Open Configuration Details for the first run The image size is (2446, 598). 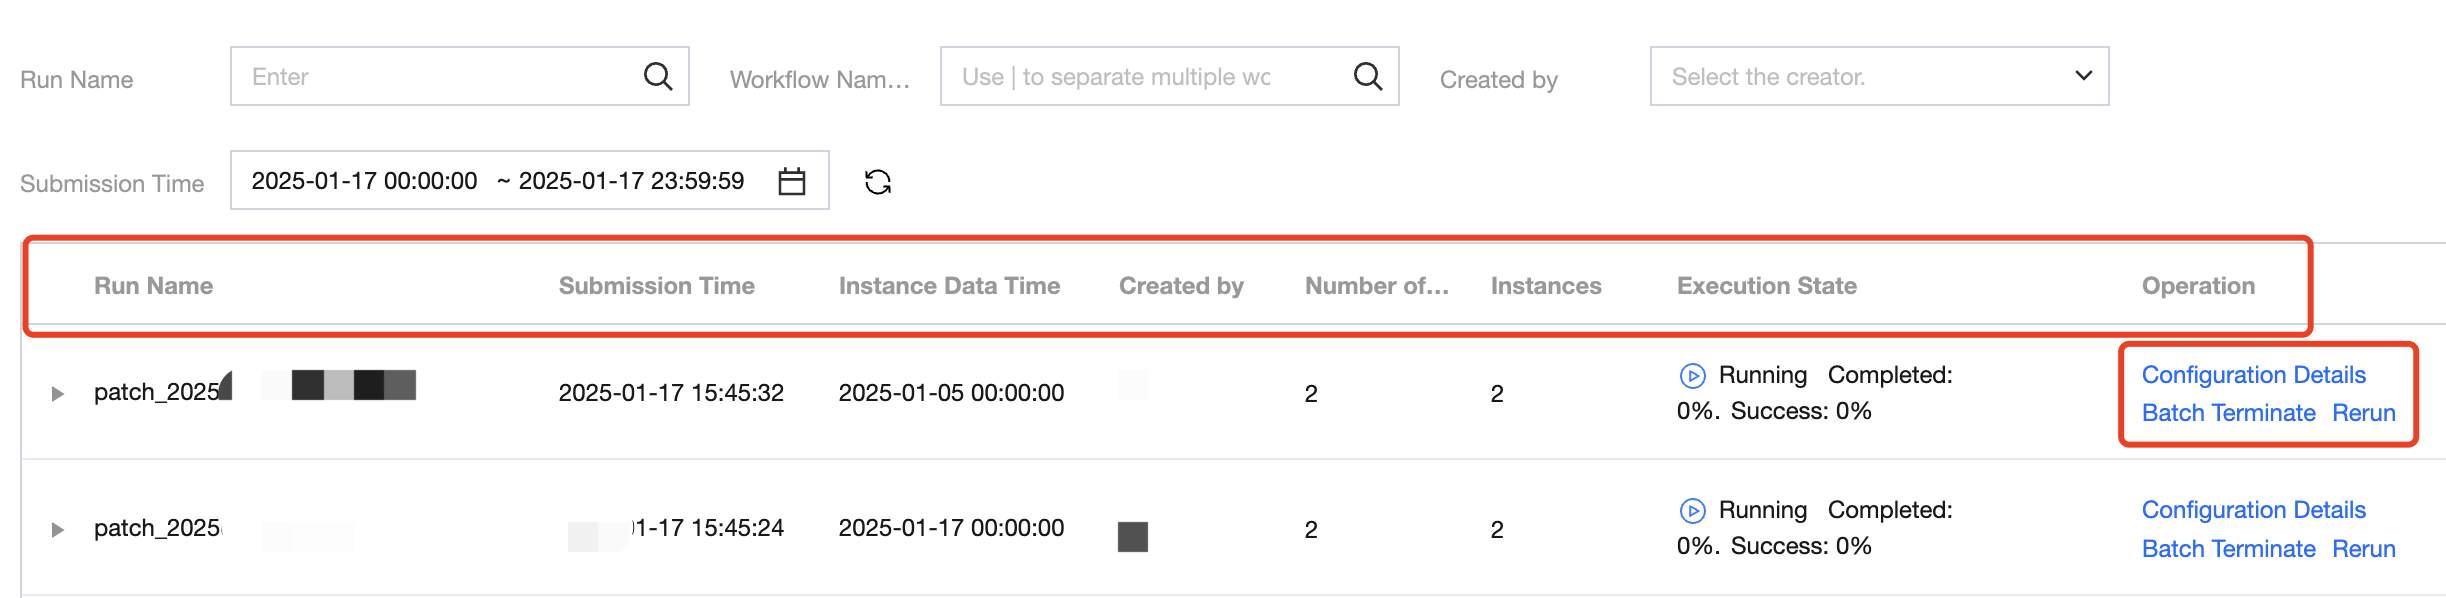coord(2253,375)
